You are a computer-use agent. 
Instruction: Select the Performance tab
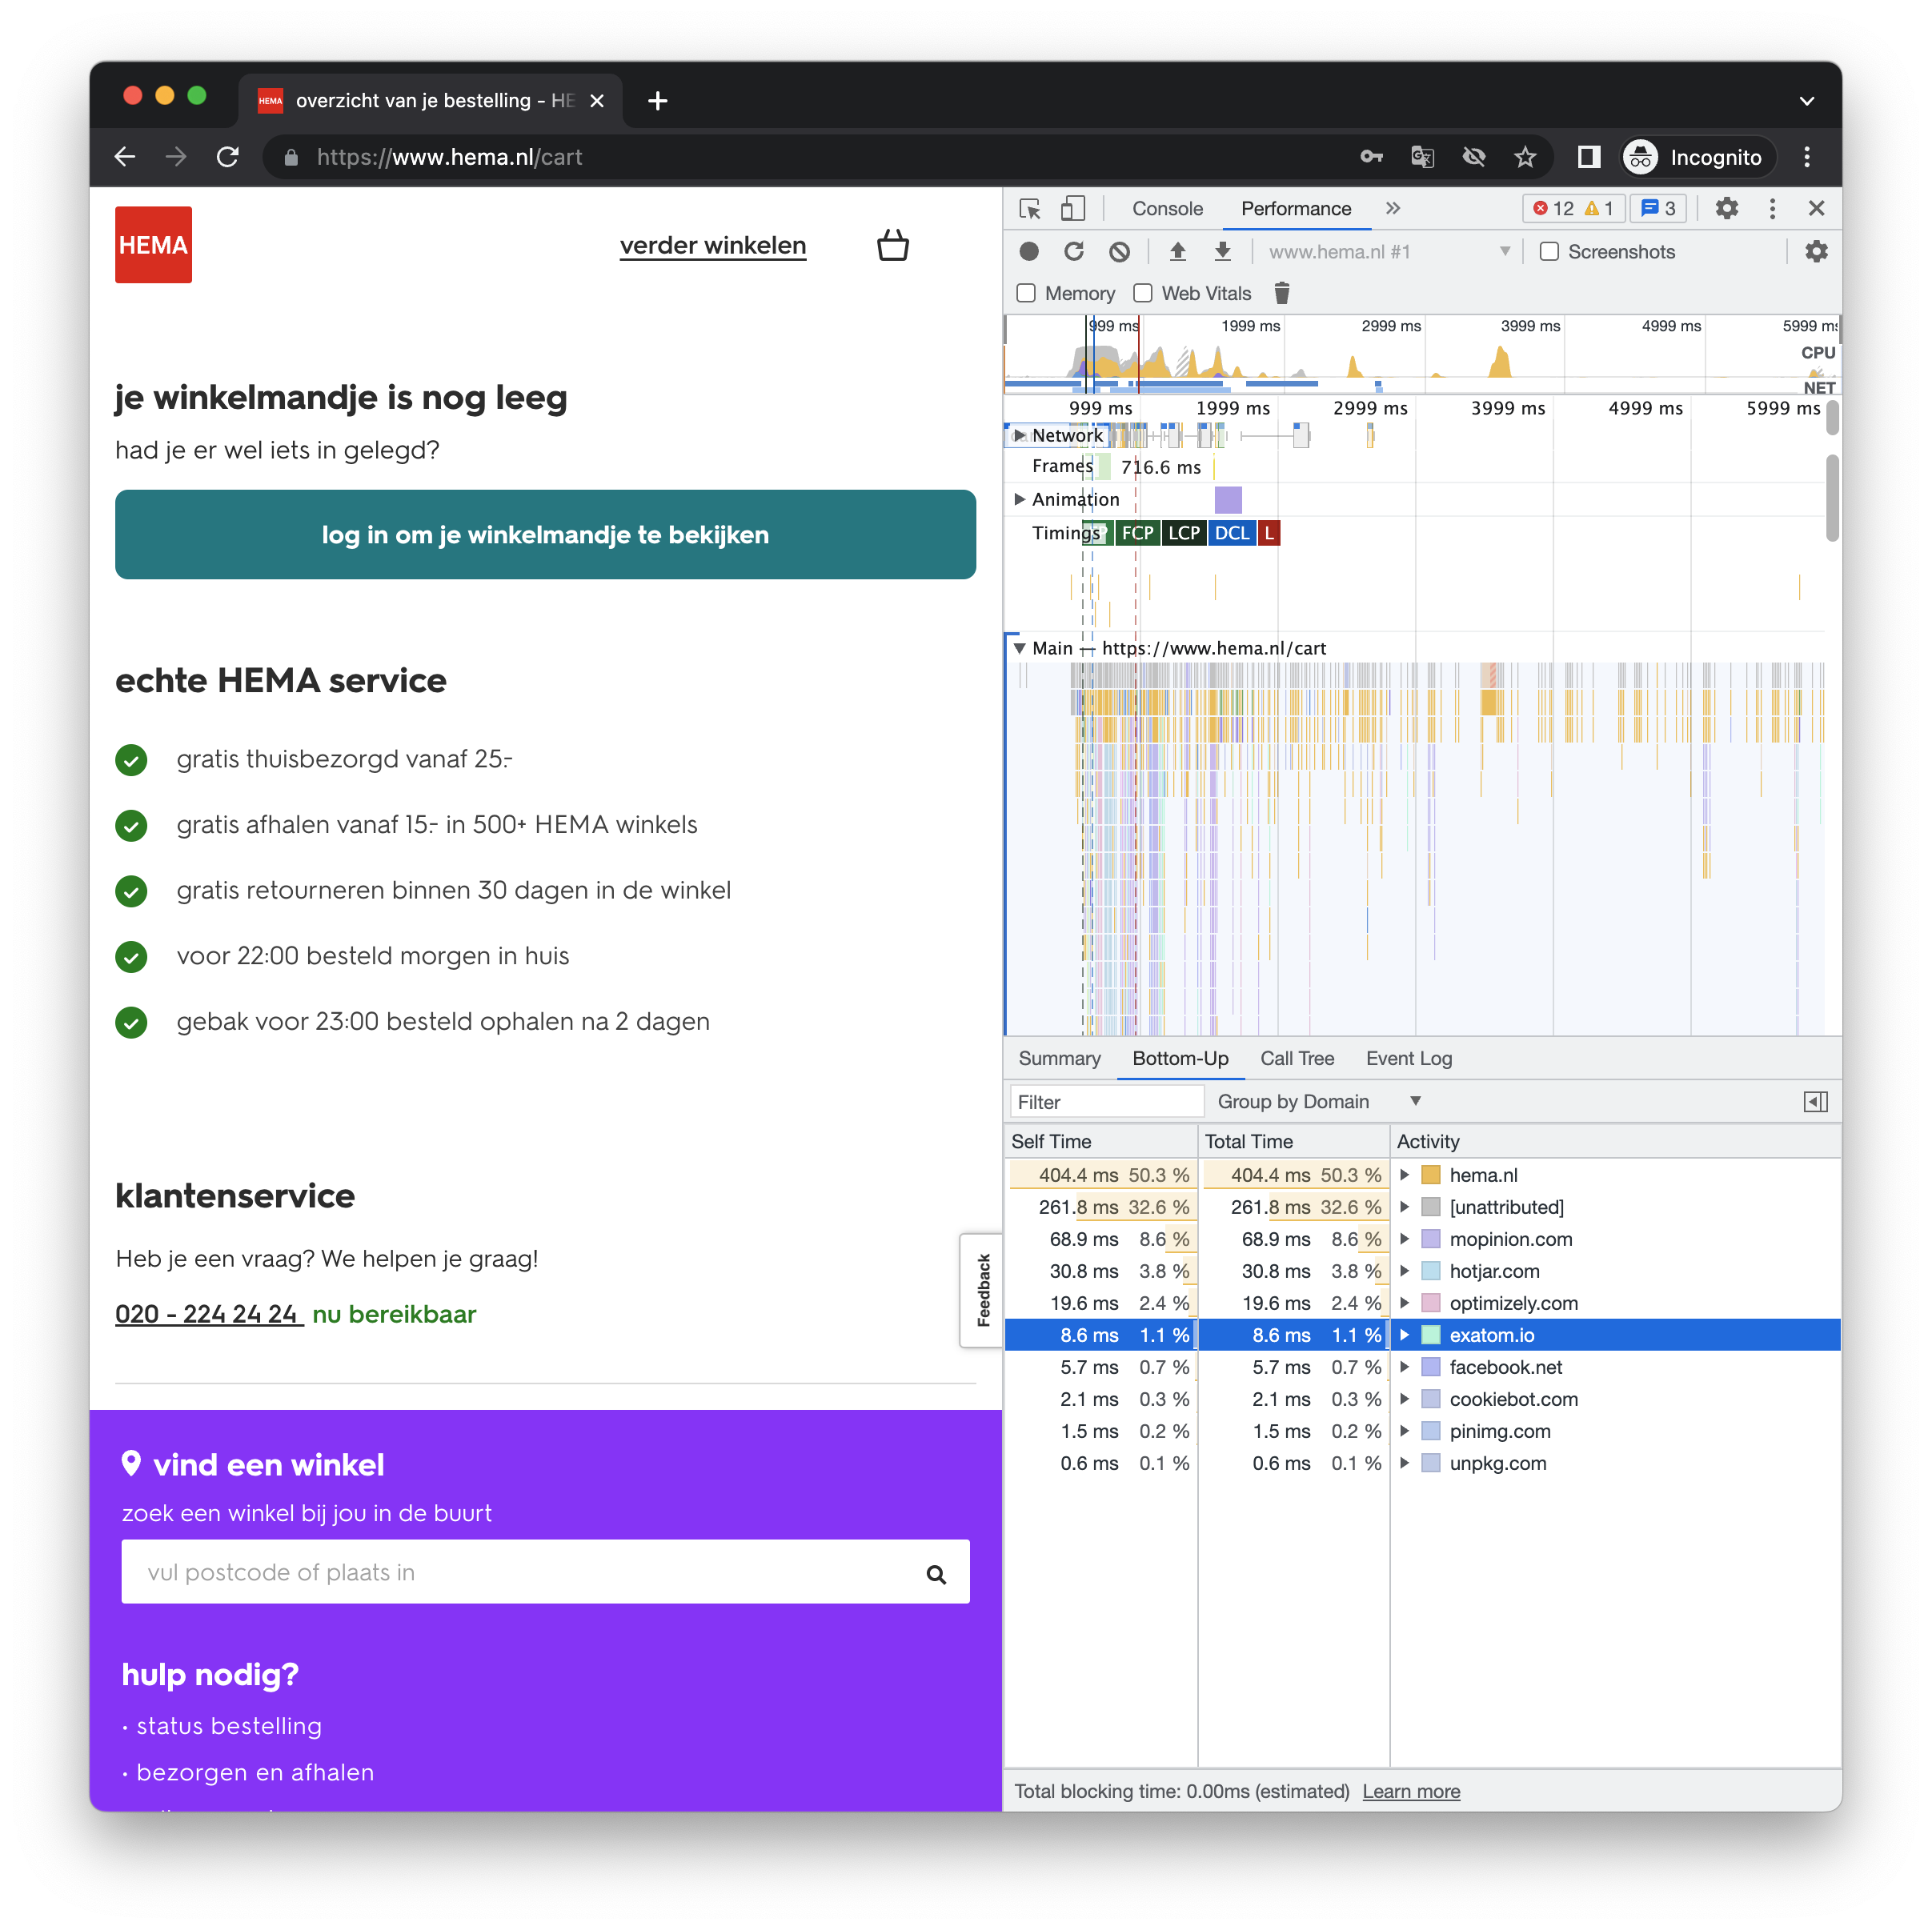(1296, 208)
